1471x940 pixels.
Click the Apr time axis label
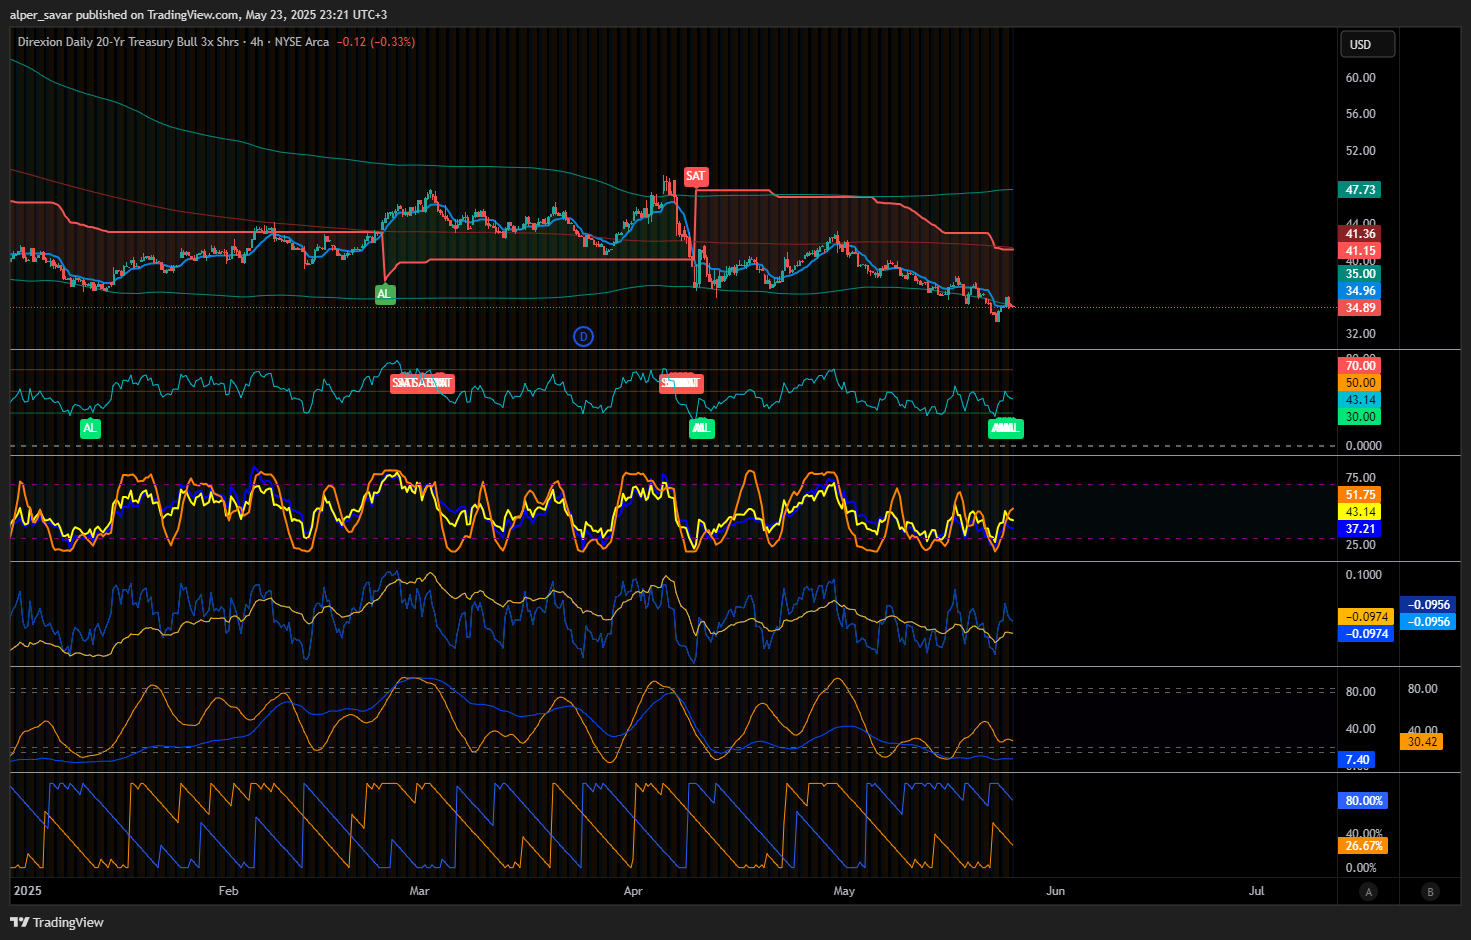point(633,891)
